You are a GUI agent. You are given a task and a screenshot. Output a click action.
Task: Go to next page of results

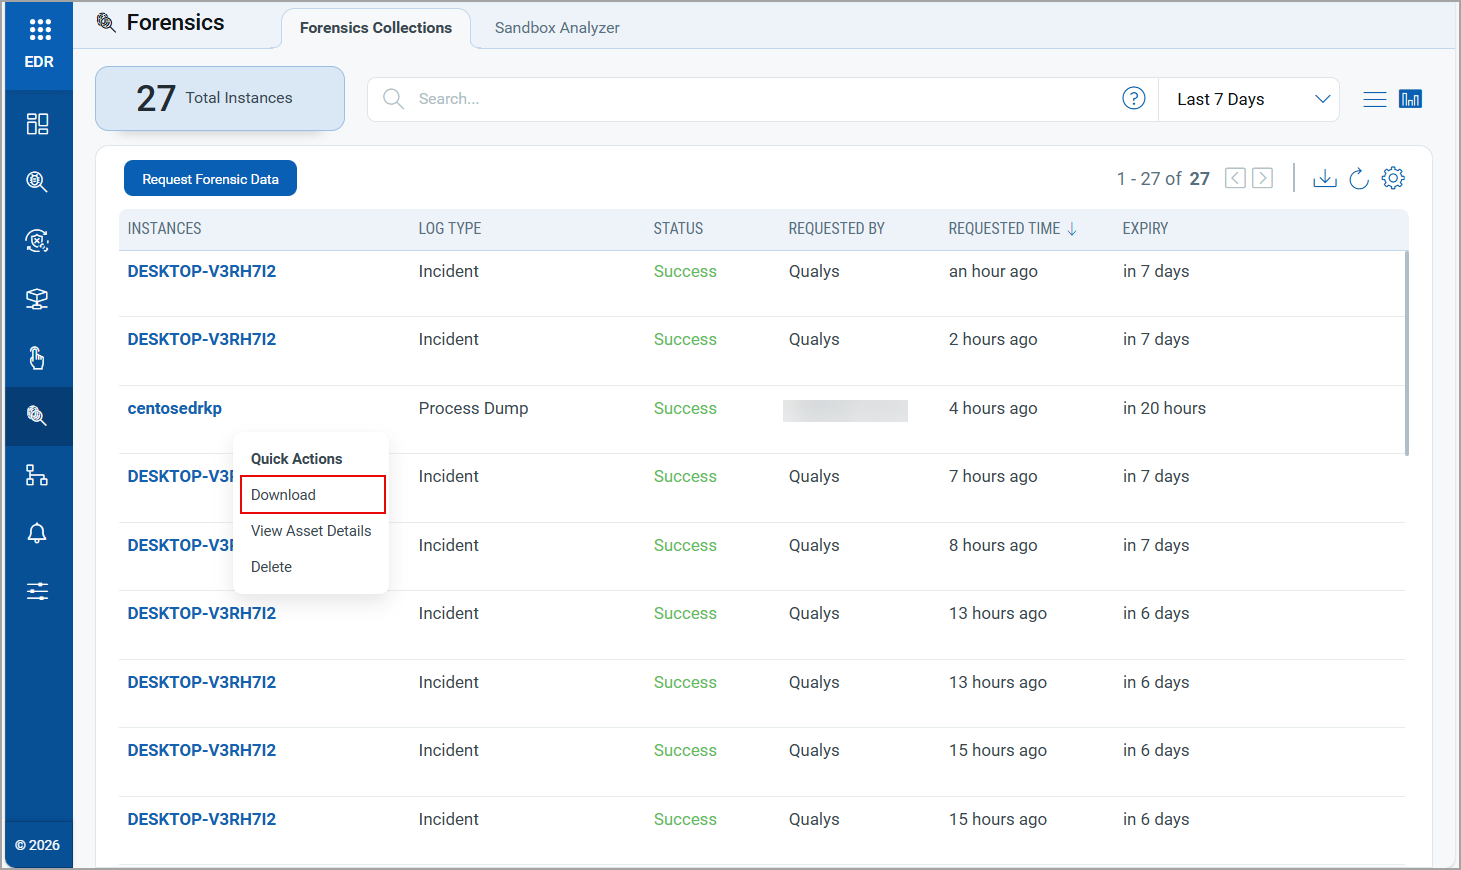[1263, 179]
